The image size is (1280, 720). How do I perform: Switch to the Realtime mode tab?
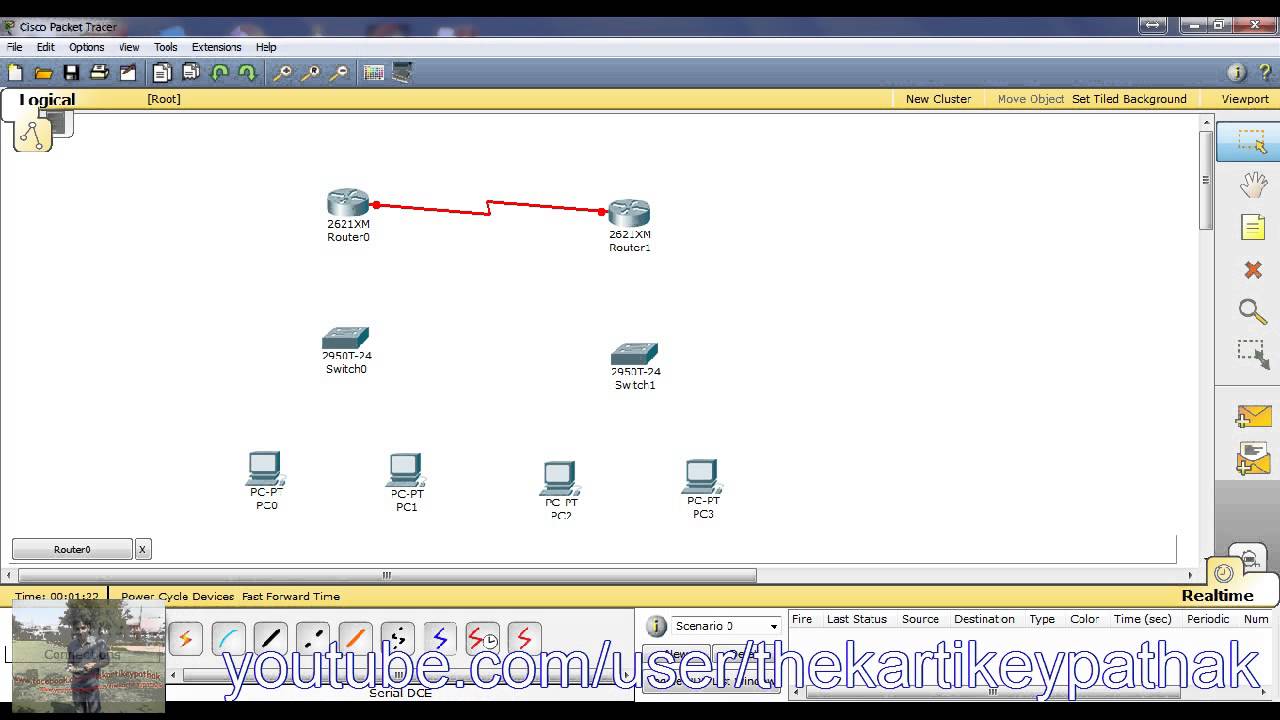(1217, 595)
